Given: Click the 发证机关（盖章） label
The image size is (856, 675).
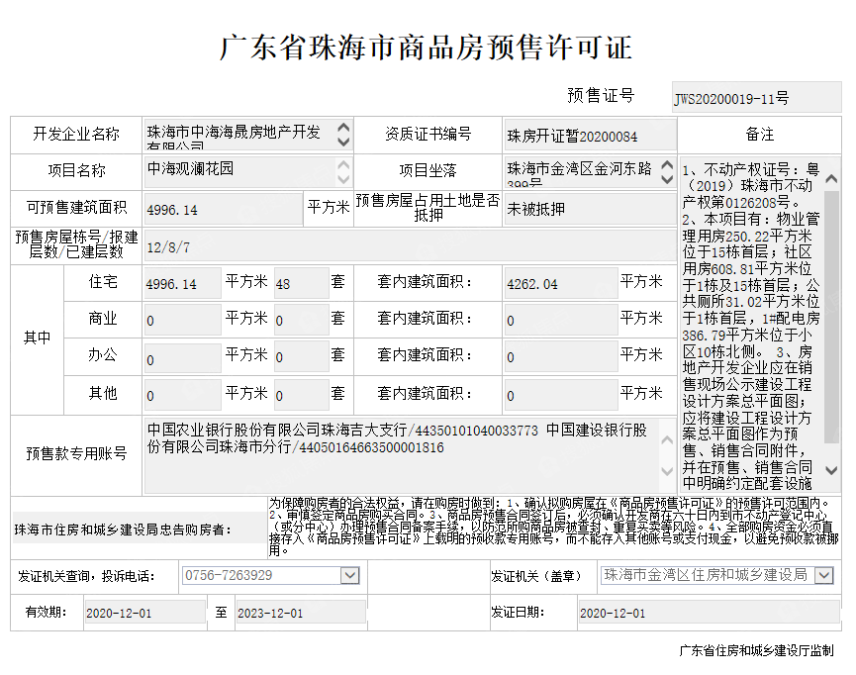Looking at the screenshot, I should point(536,576).
